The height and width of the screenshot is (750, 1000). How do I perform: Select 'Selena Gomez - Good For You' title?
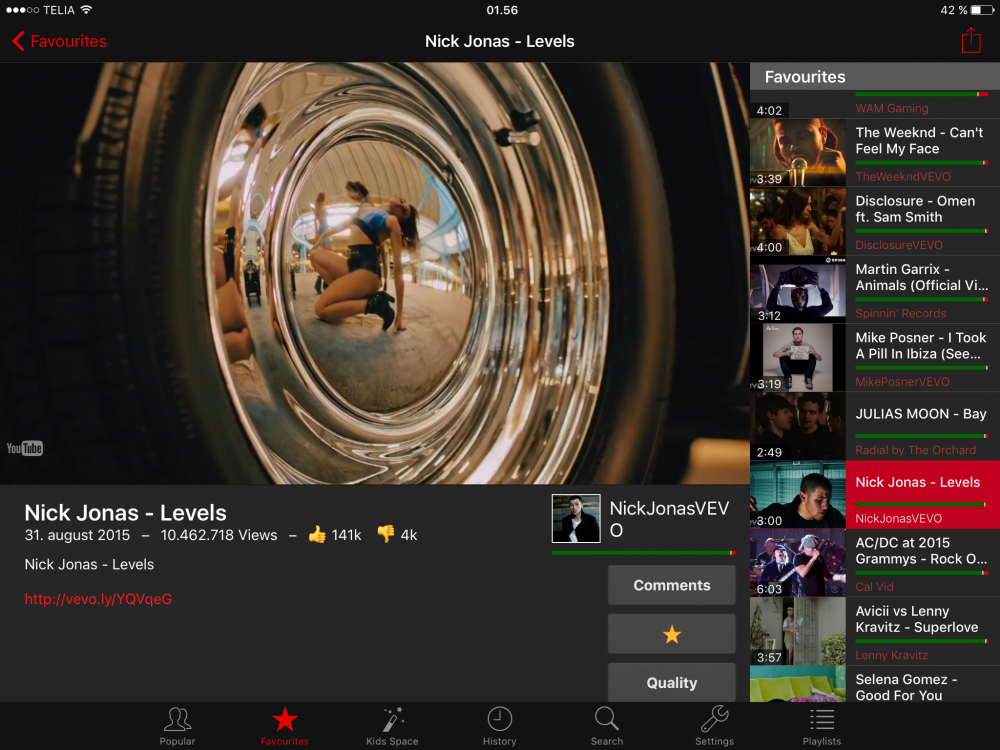tap(906, 687)
